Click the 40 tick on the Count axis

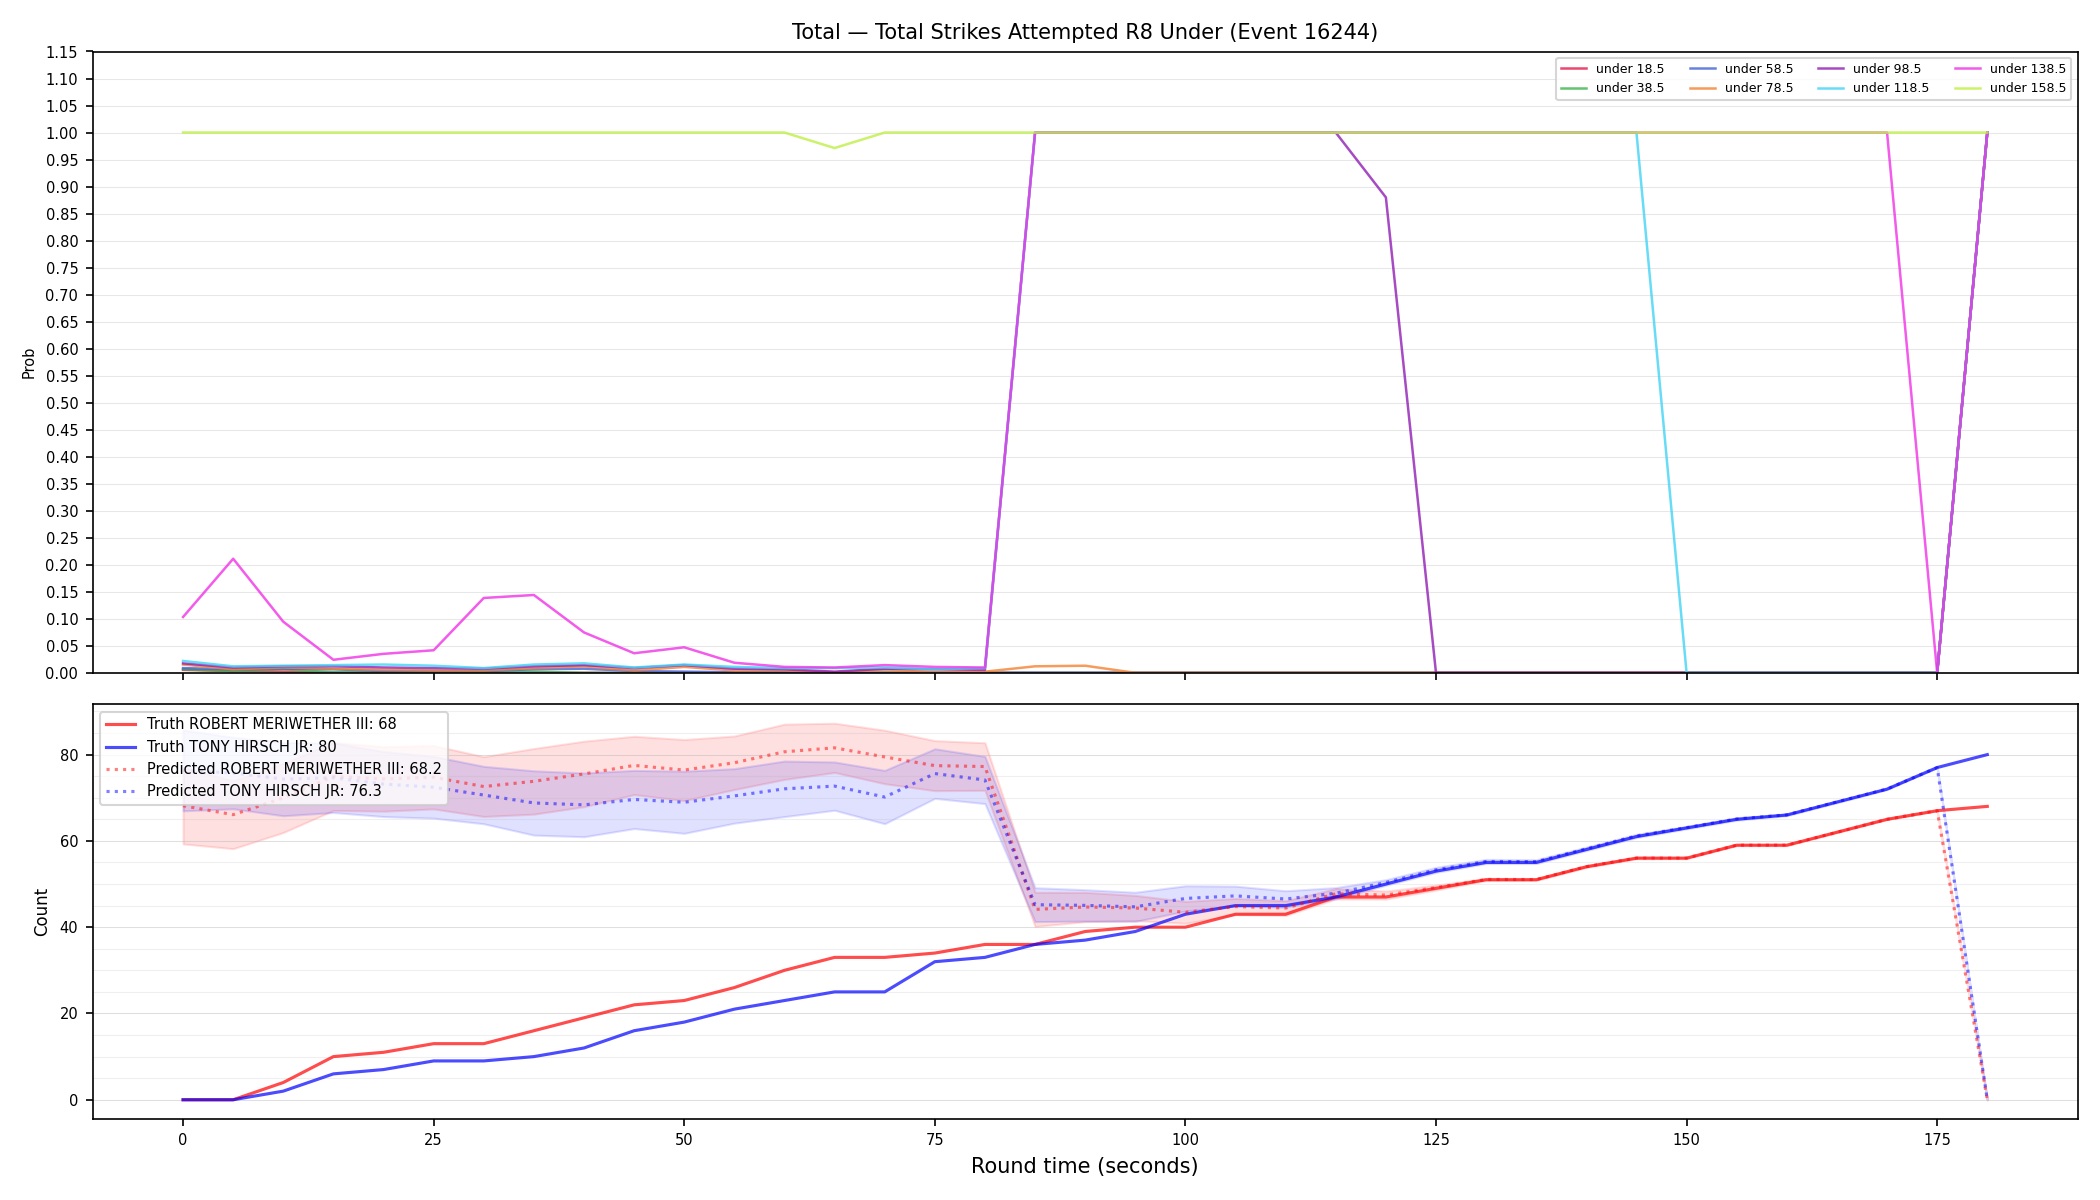pyautogui.click(x=69, y=927)
